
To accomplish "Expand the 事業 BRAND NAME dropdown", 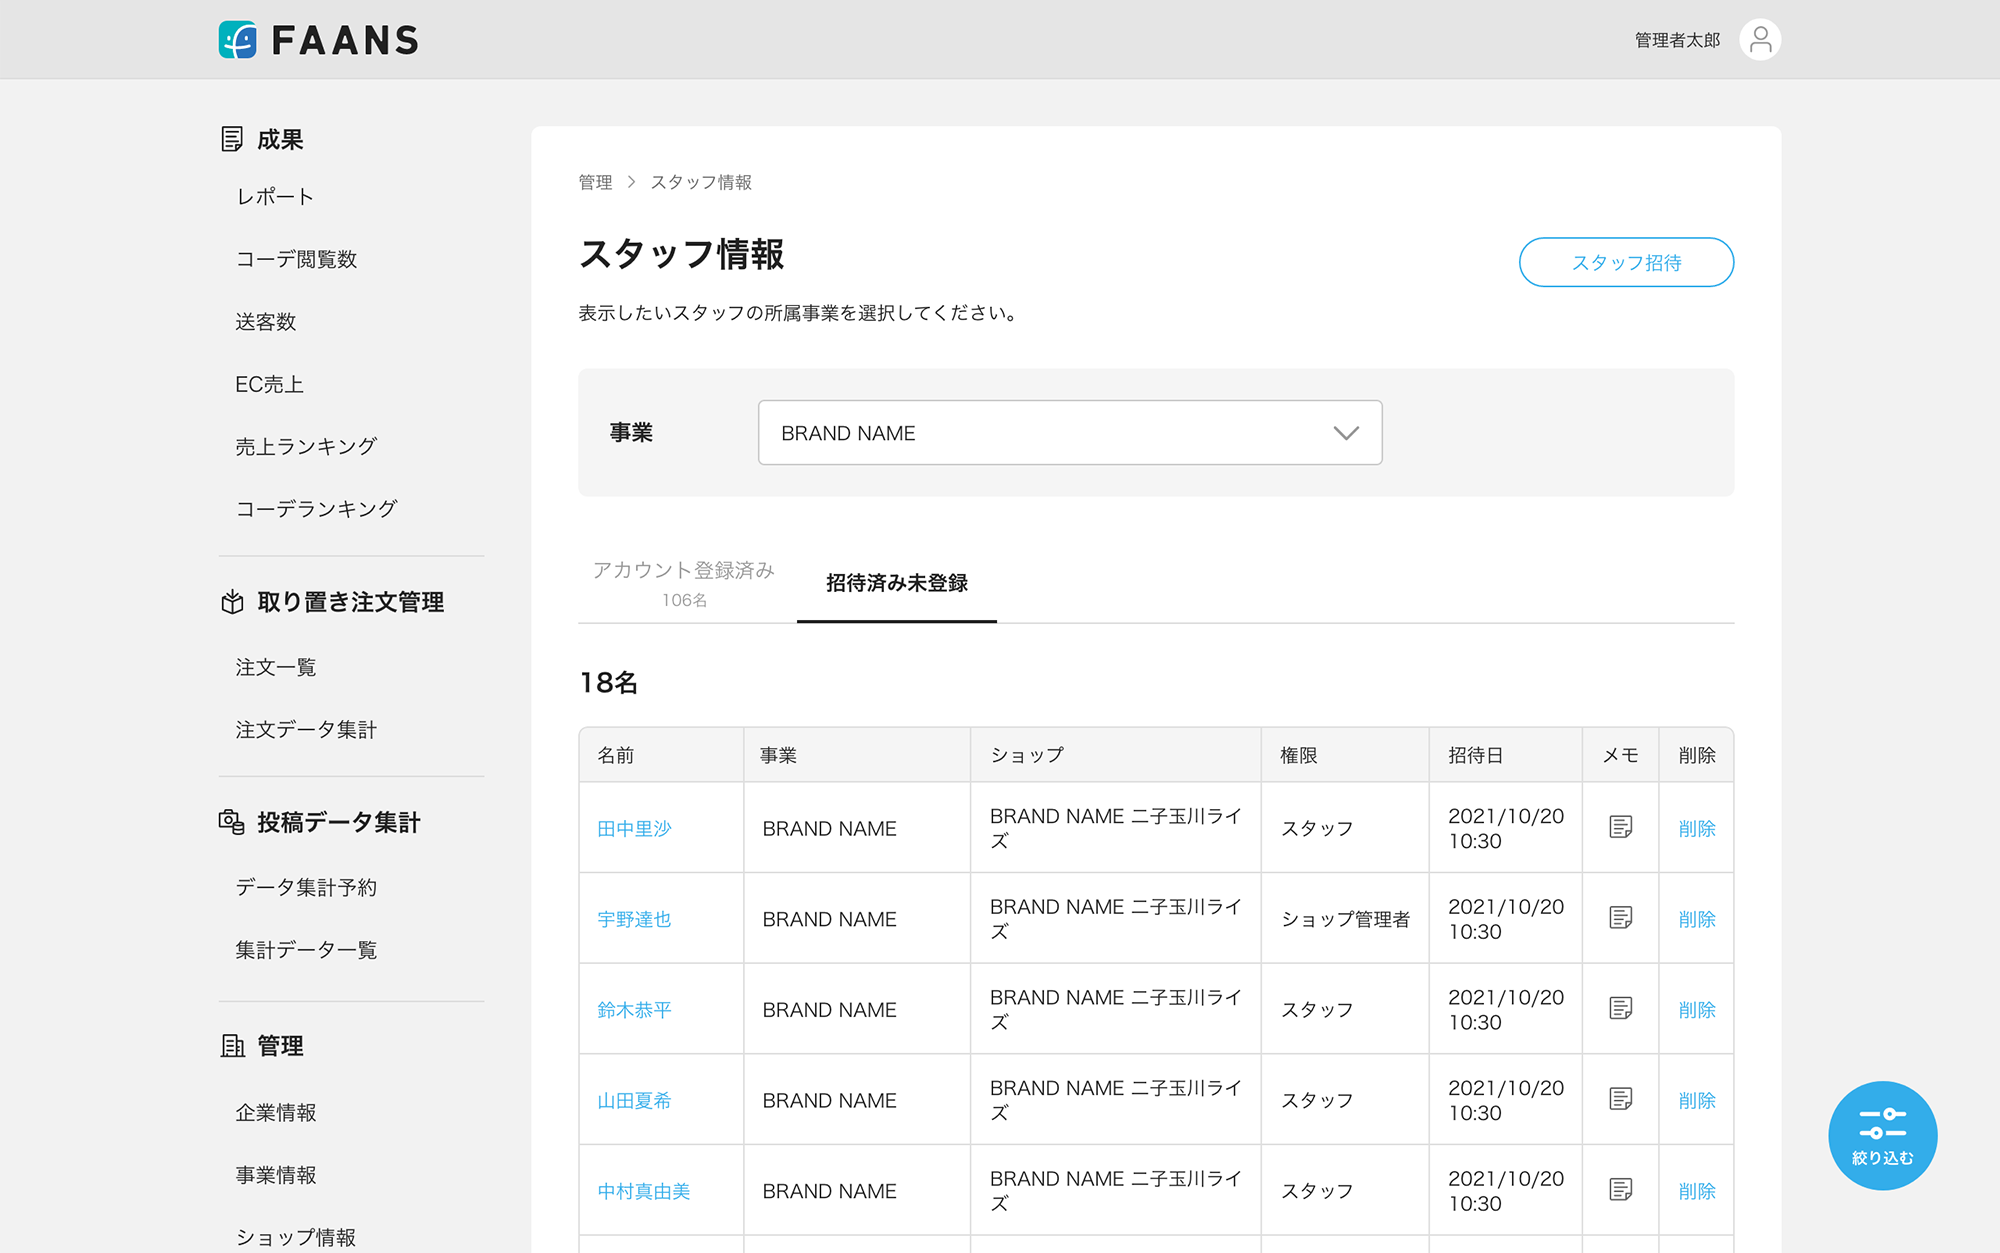I will click(1069, 433).
